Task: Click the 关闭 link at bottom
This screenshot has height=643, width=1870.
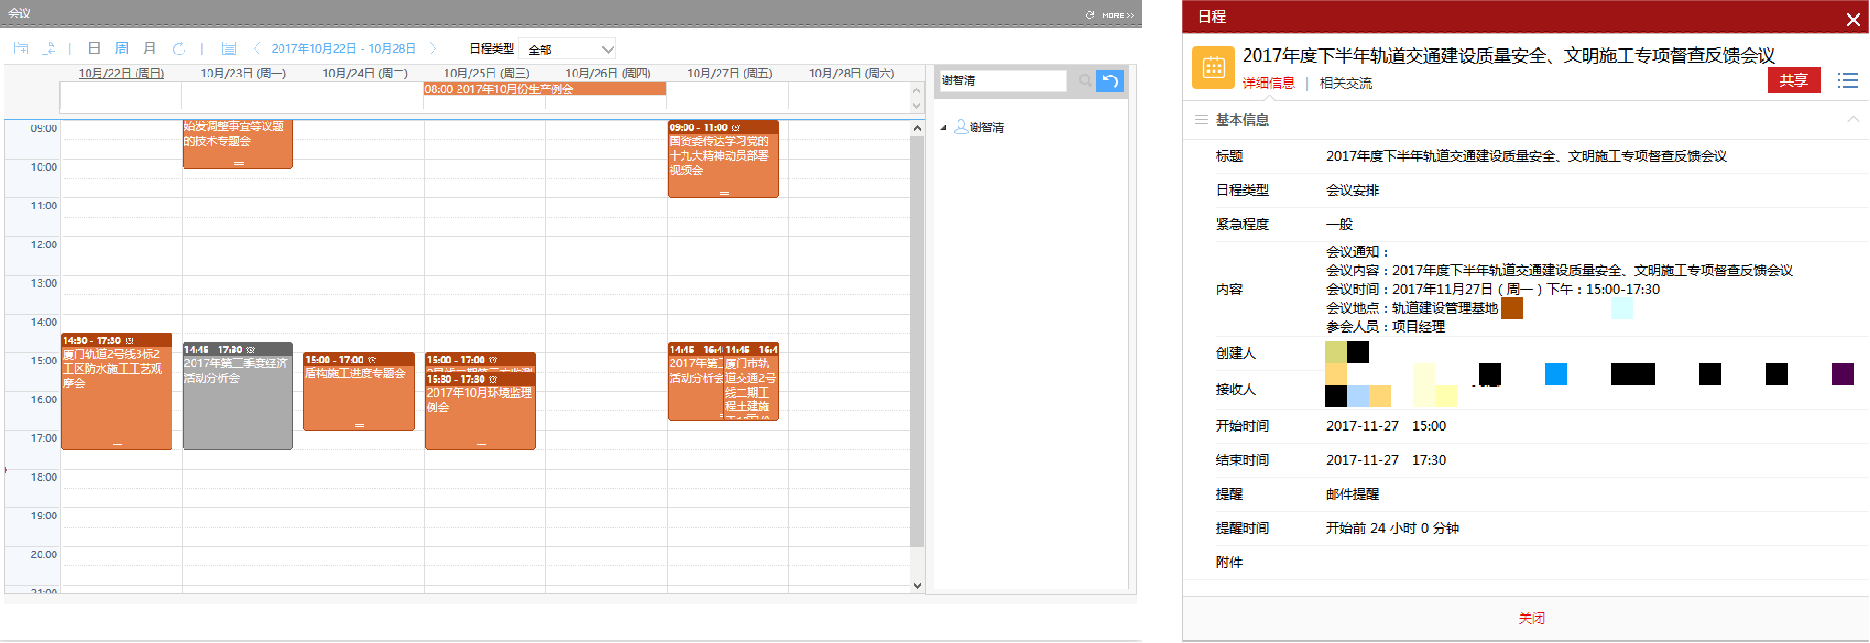Action: pos(1531,618)
